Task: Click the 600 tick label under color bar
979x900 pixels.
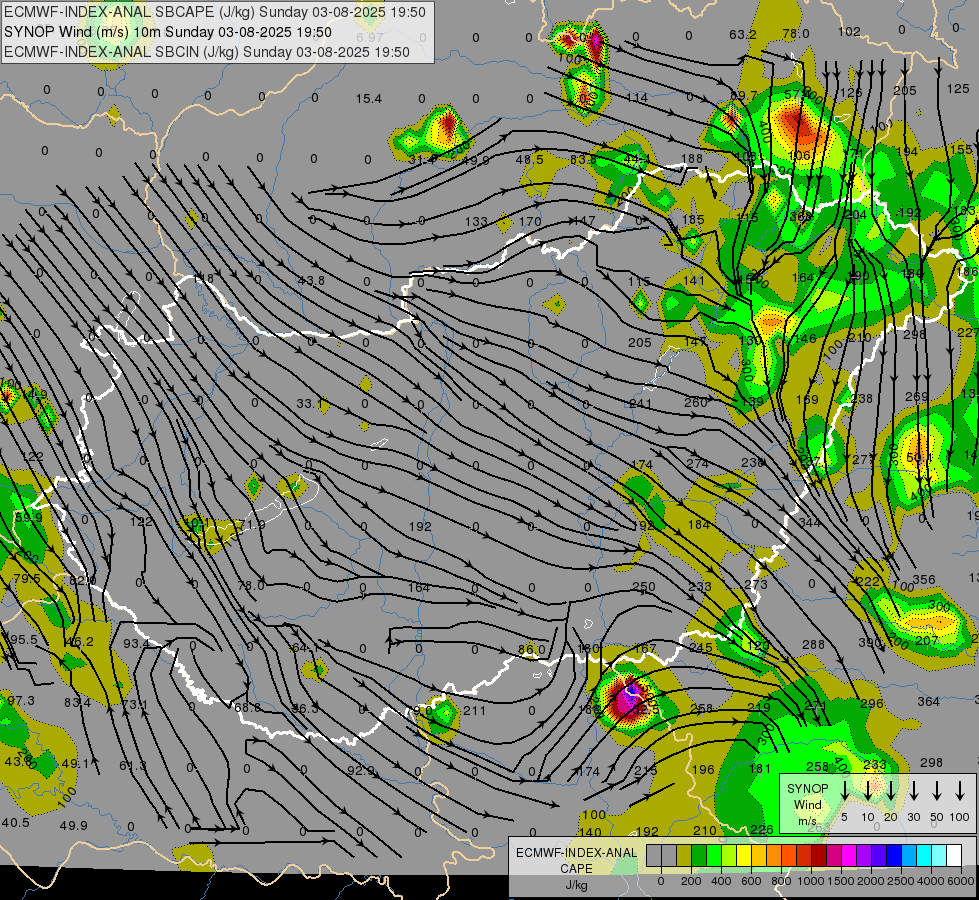Action: pos(751,881)
